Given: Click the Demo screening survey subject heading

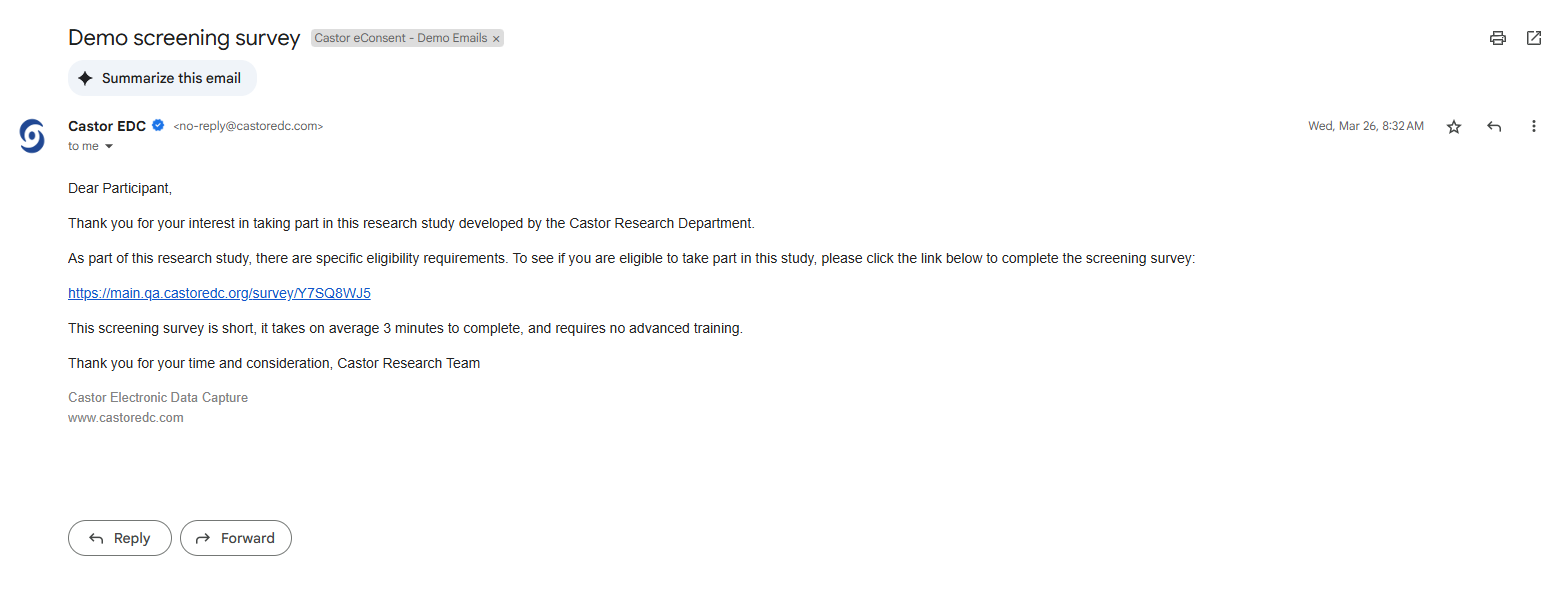Looking at the screenshot, I should pyautogui.click(x=184, y=38).
